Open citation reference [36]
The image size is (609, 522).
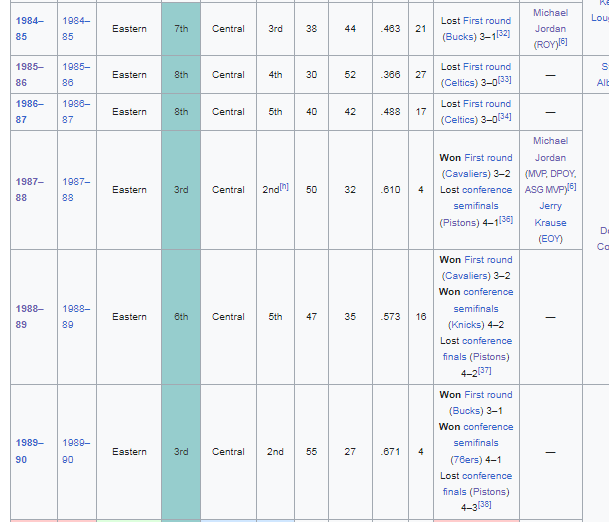click(x=506, y=219)
